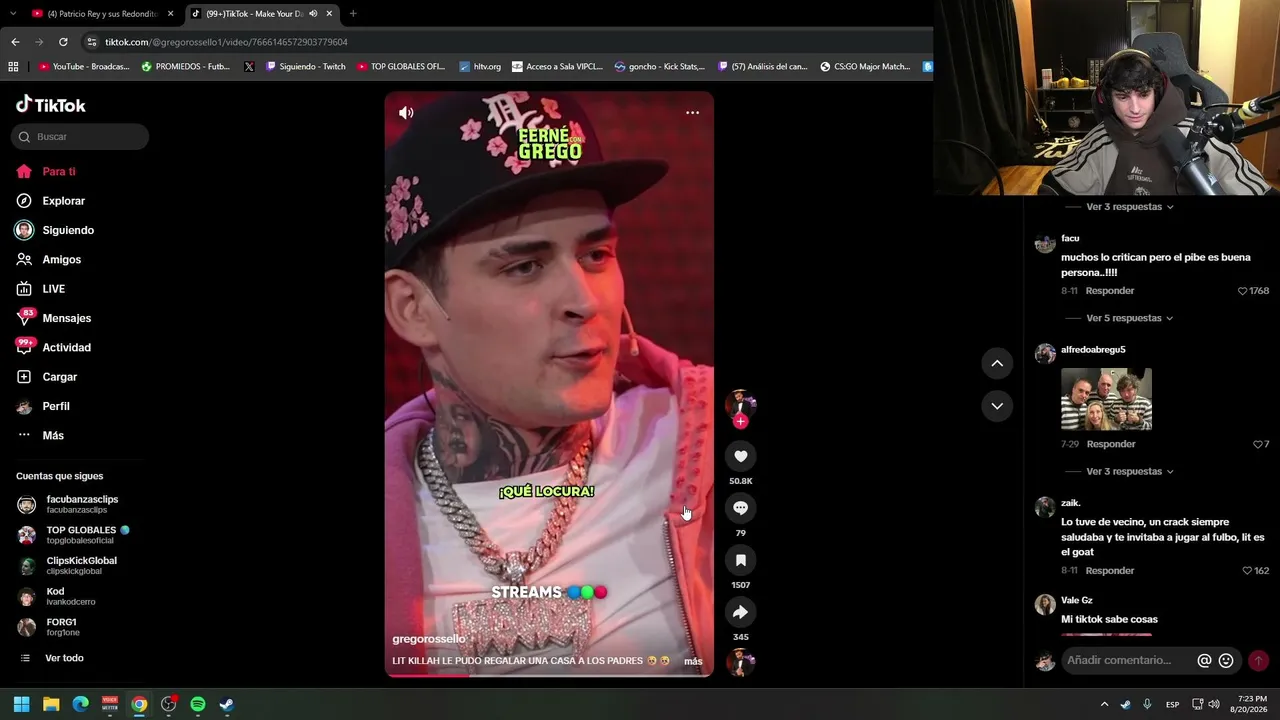Screen dimensions: 1280x720
Task: Reload the page in Chrome
Action: [x=63, y=42]
